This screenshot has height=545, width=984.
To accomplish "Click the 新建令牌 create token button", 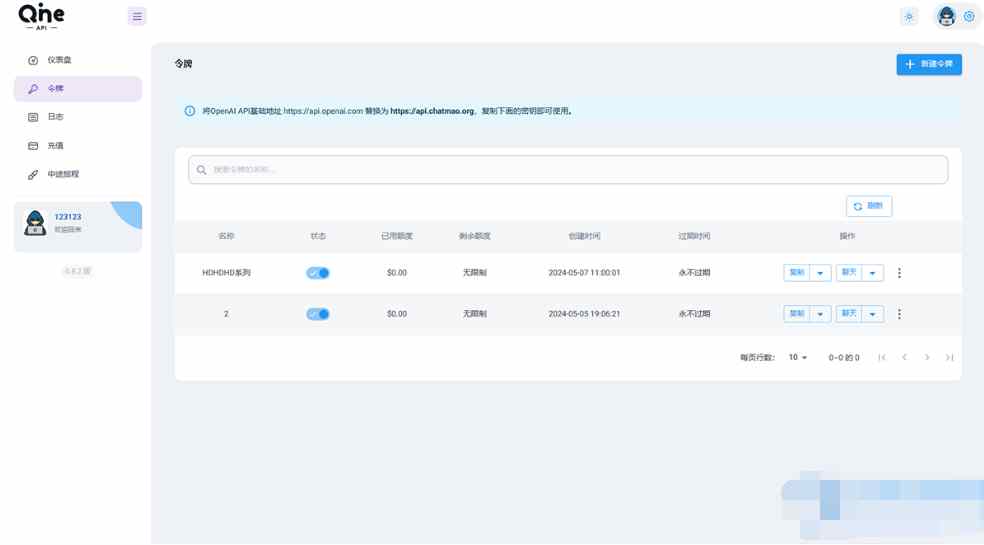I will point(929,64).
